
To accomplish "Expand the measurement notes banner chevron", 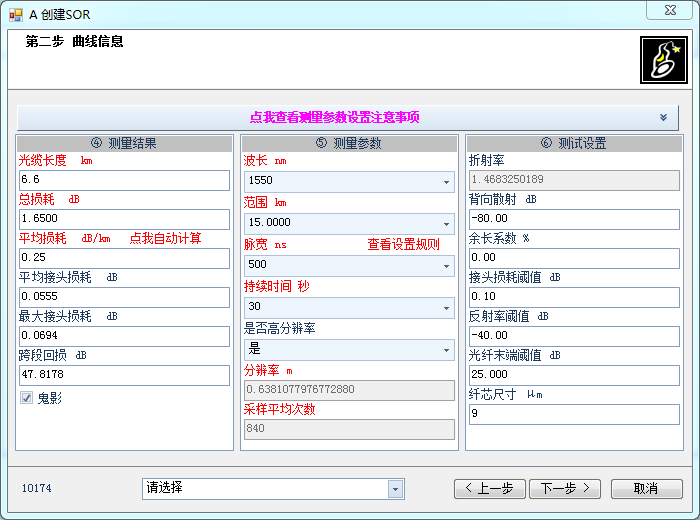I will point(663,117).
